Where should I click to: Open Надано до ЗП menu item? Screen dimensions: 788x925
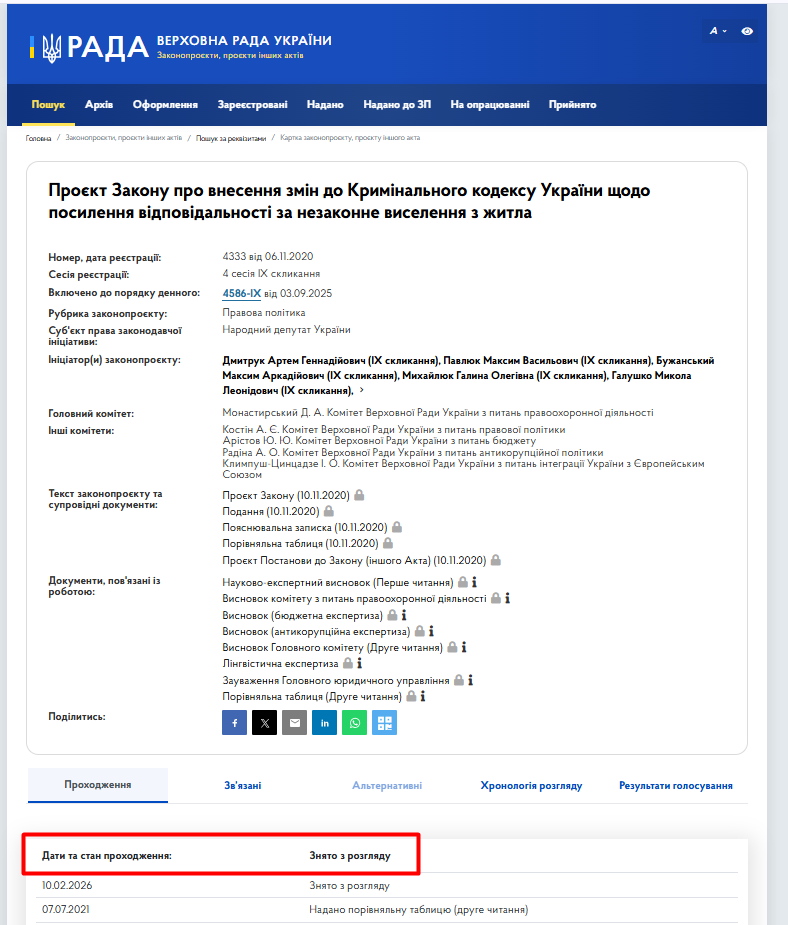(x=397, y=104)
